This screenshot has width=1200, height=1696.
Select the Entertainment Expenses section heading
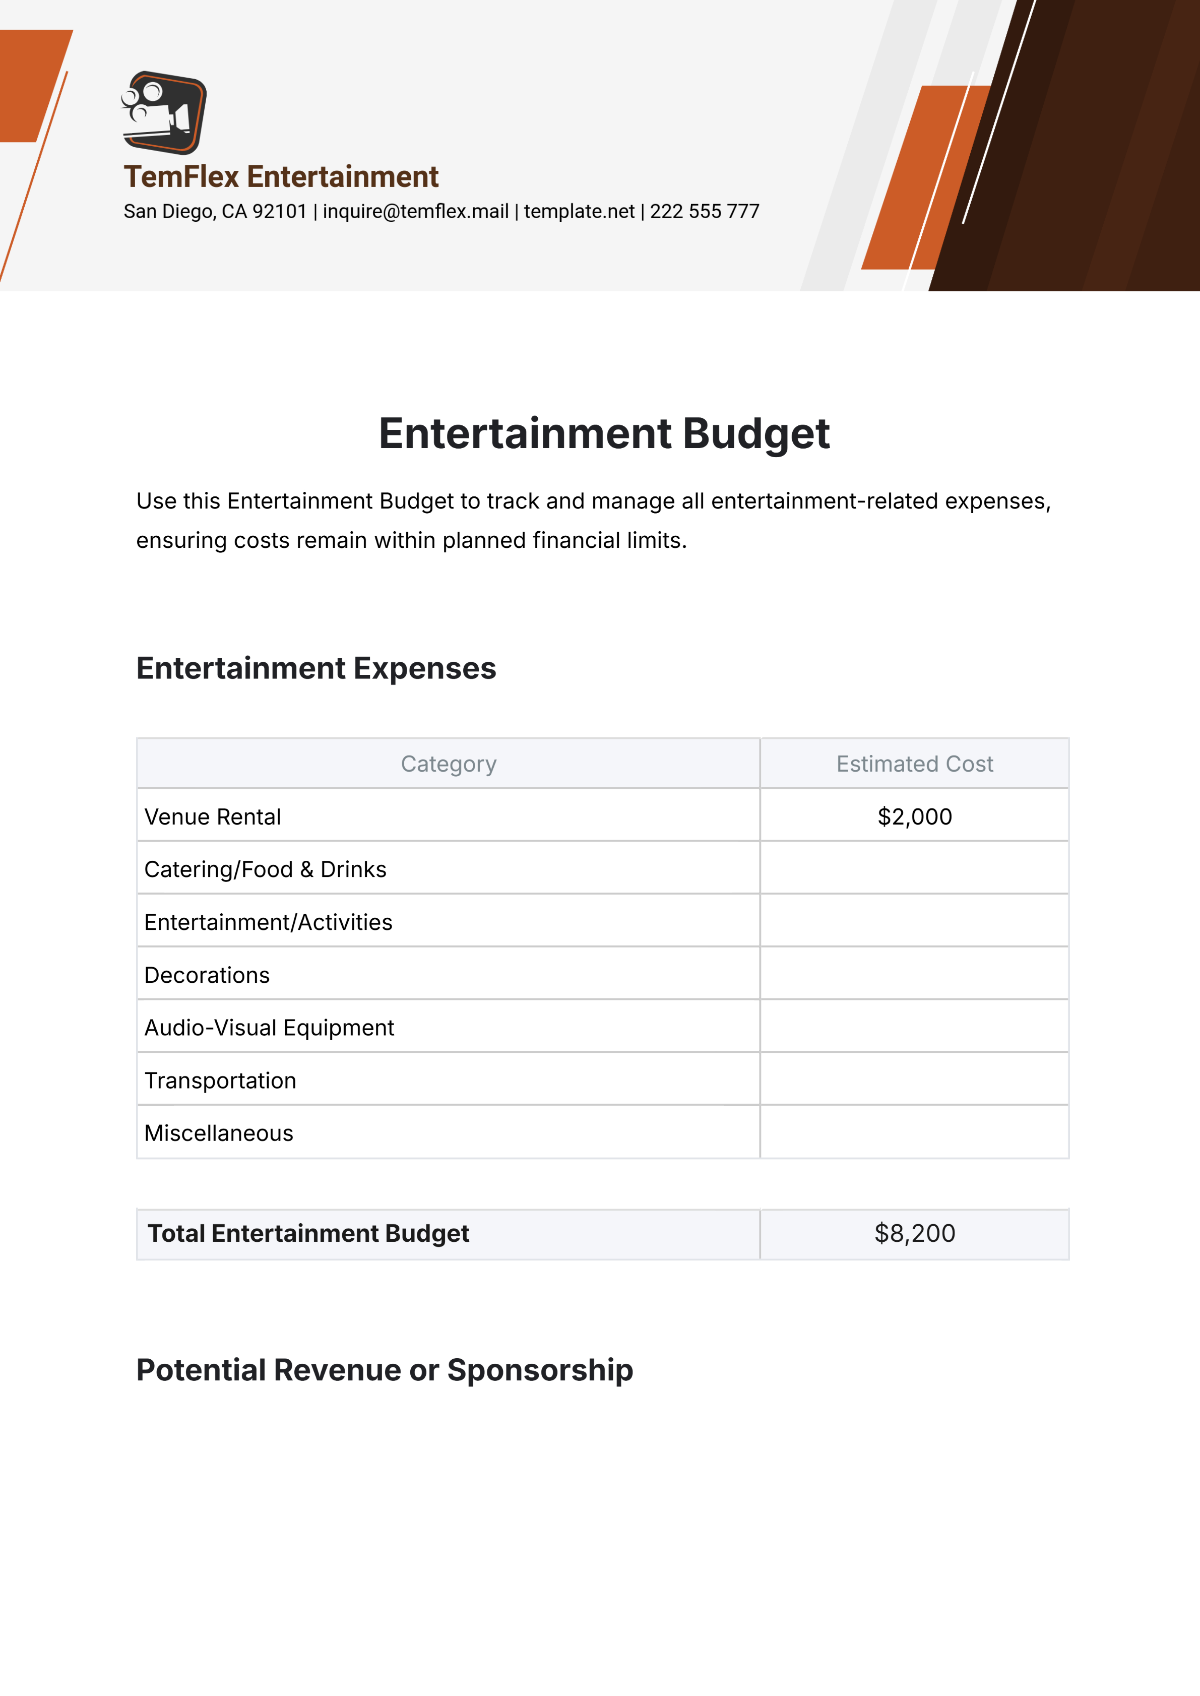(316, 668)
